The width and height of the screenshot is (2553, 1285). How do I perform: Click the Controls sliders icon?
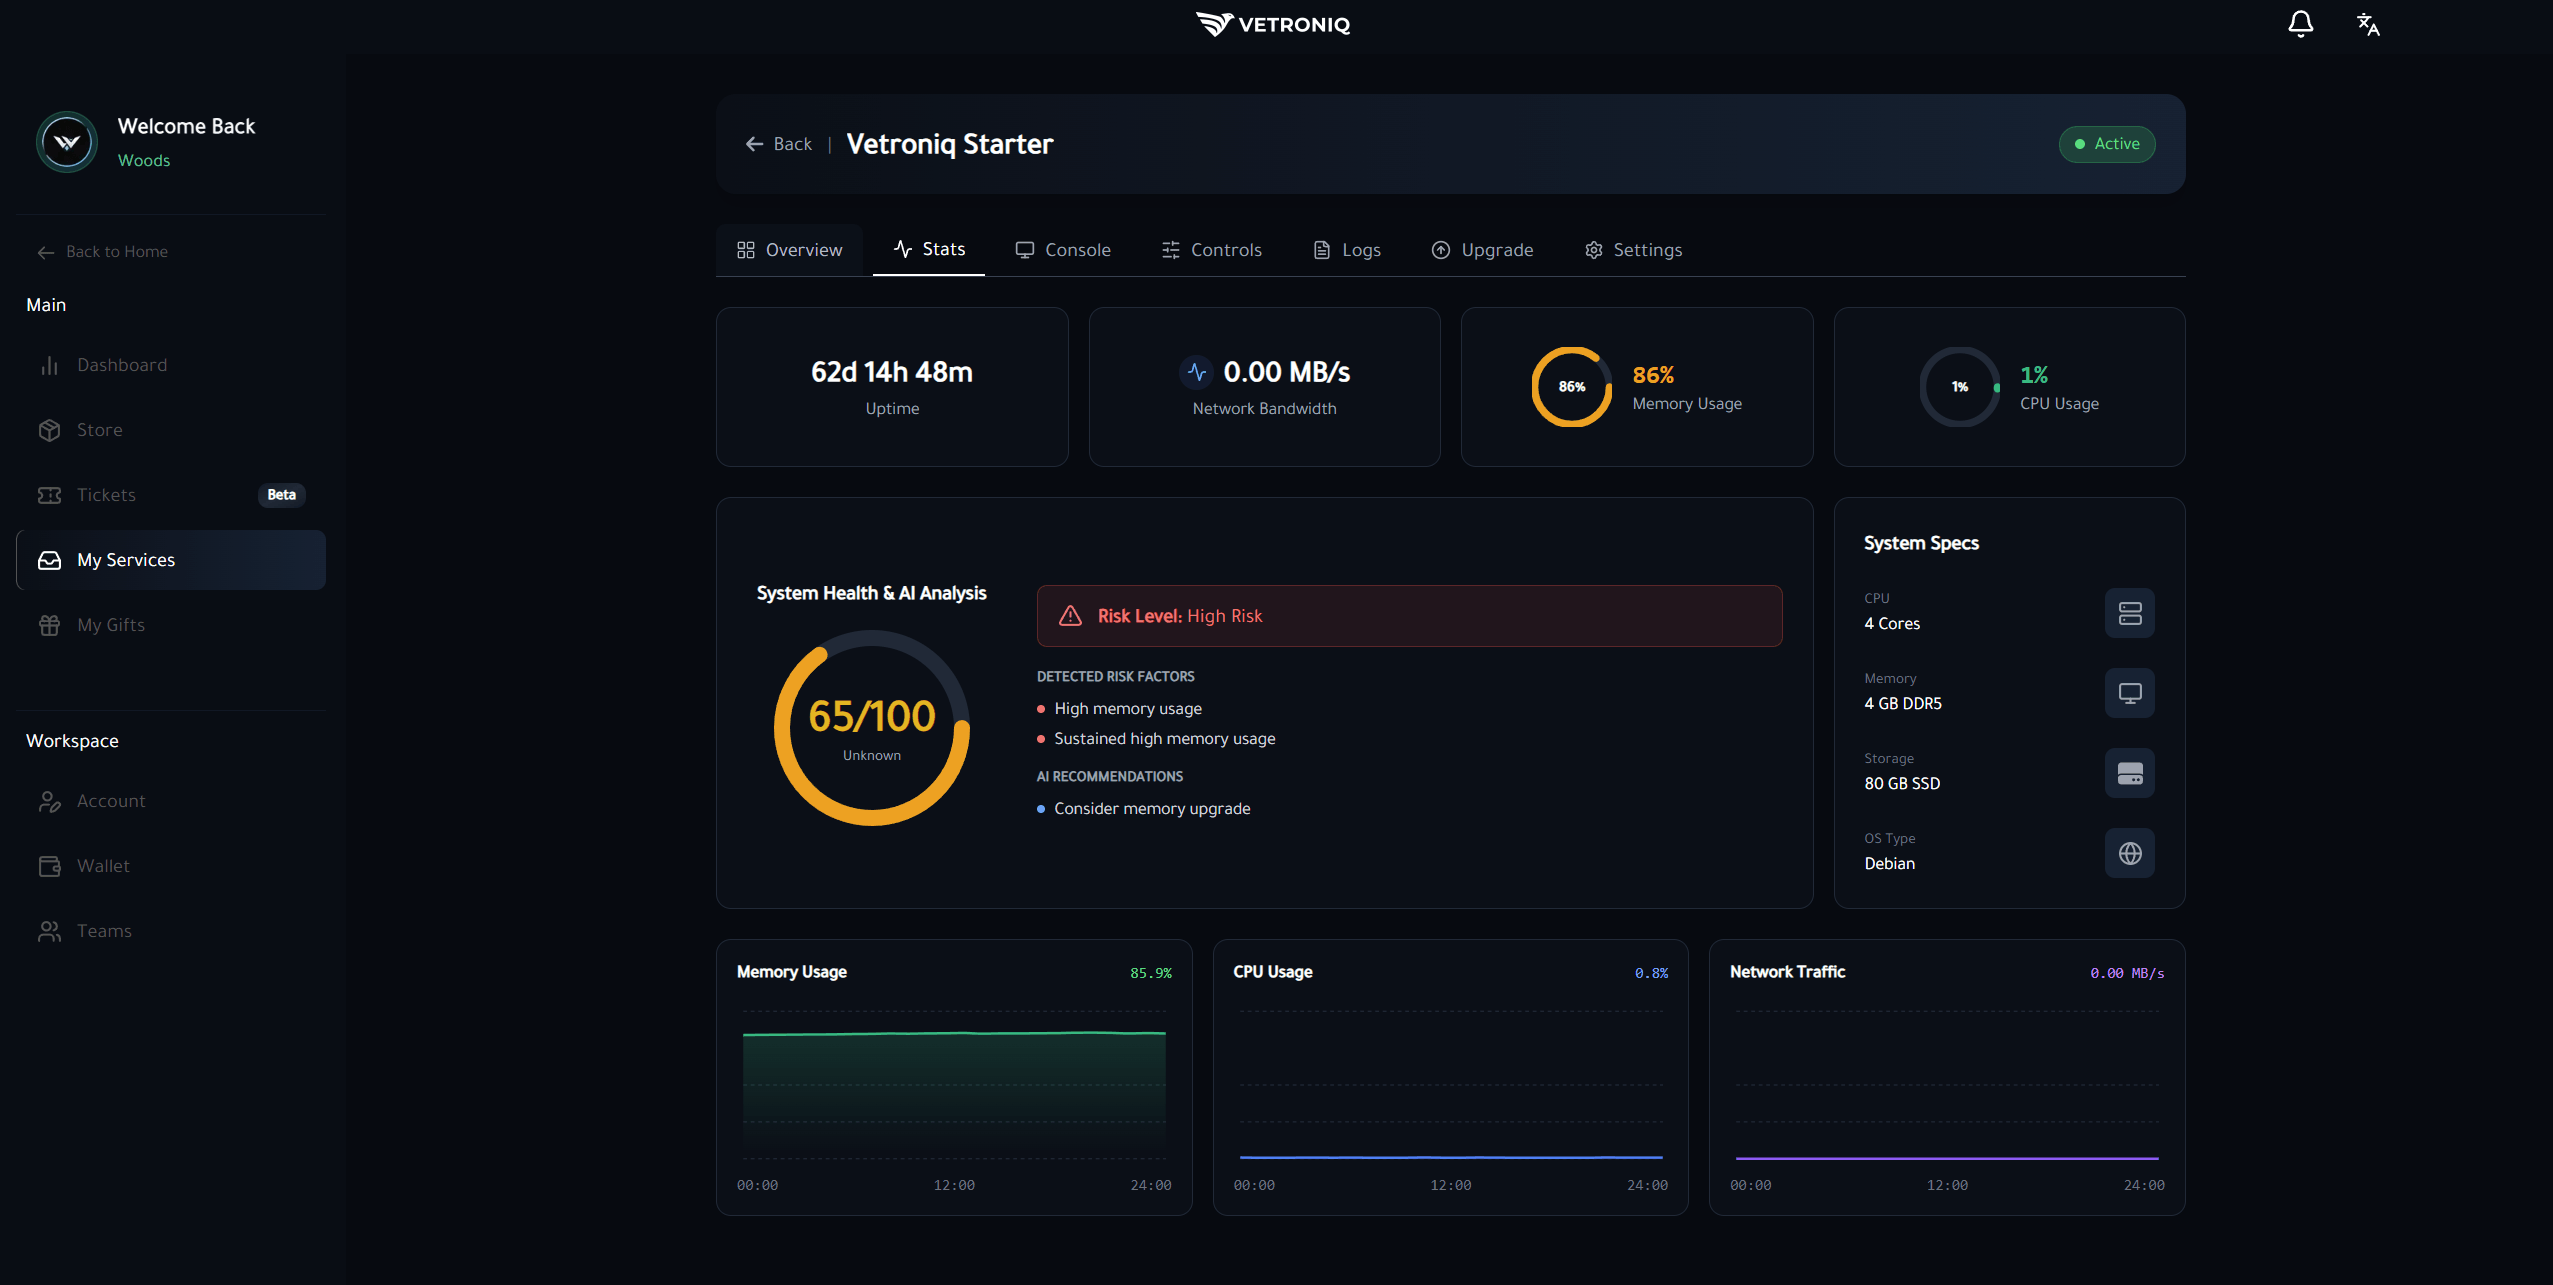coord(1171,250)
